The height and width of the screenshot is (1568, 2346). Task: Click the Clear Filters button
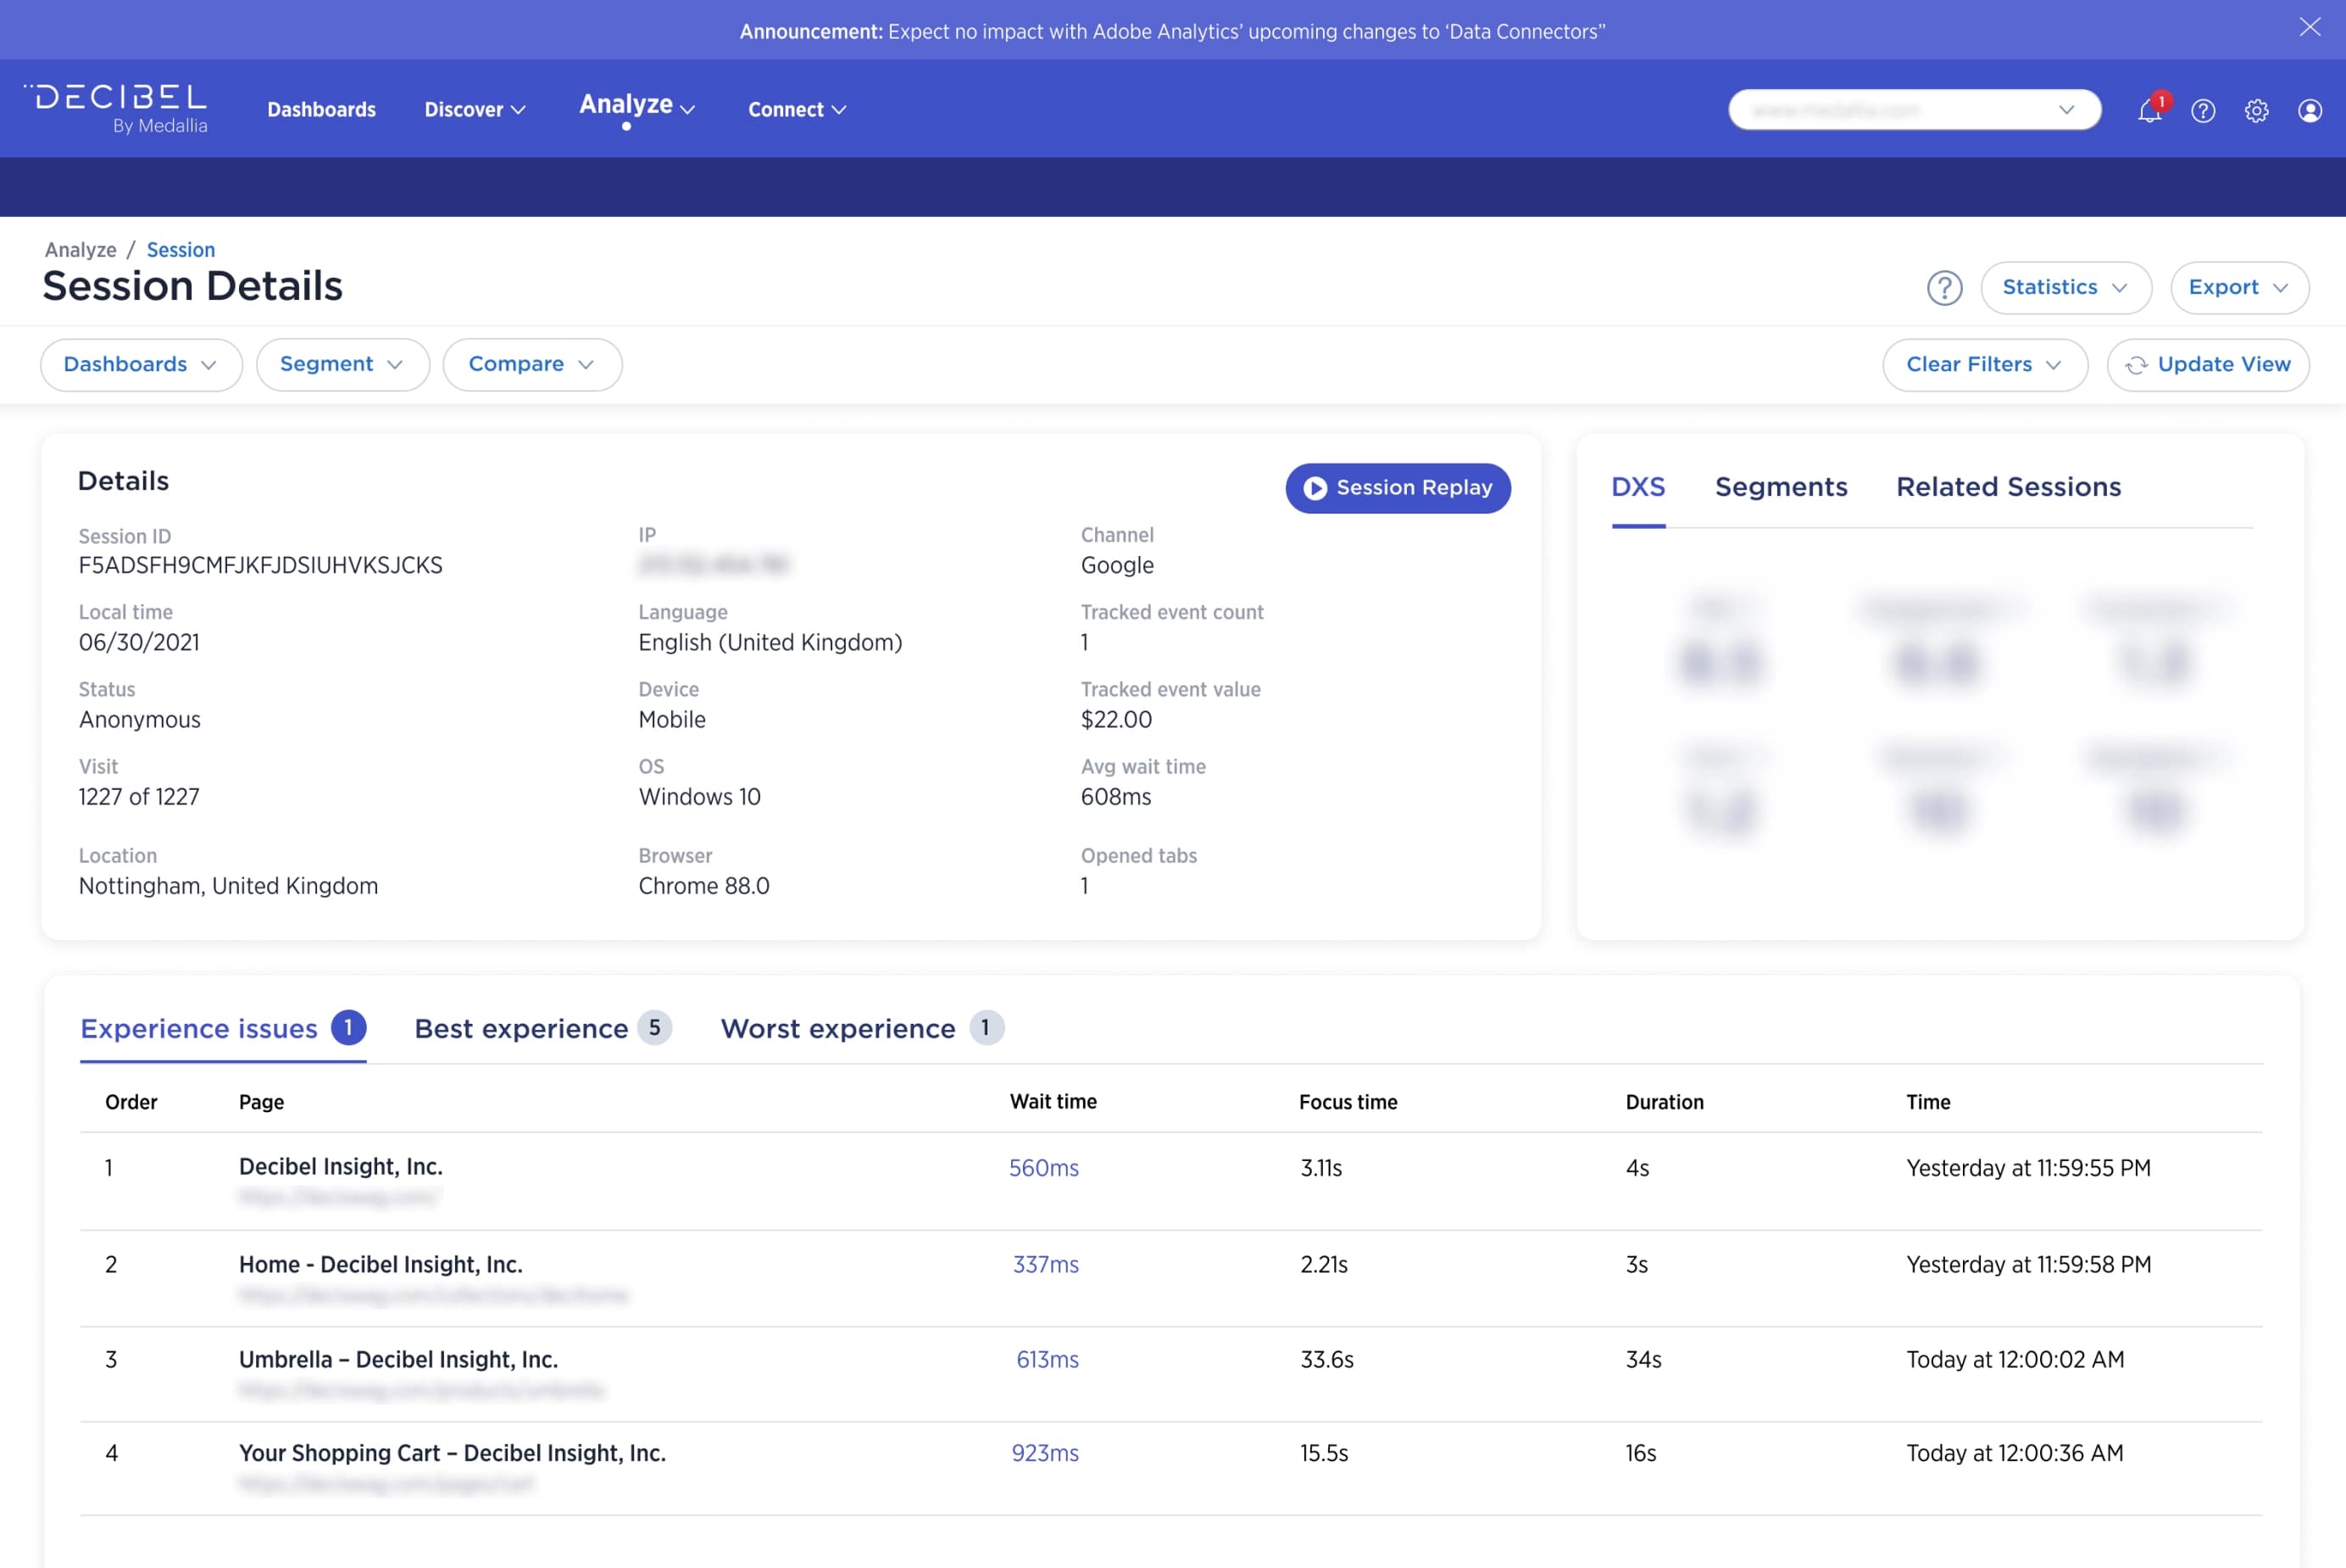[1983, 364]
